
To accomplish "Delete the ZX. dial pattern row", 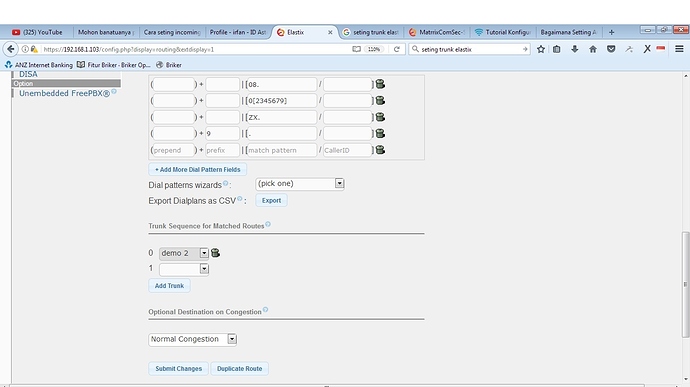I will point(380,117).
